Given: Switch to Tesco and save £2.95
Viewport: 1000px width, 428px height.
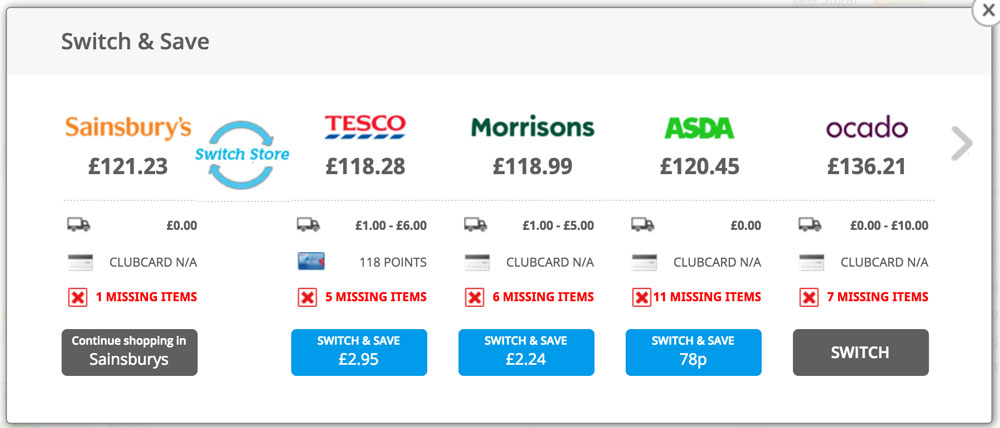Looking at the screenshot, I should coord(359,352).
